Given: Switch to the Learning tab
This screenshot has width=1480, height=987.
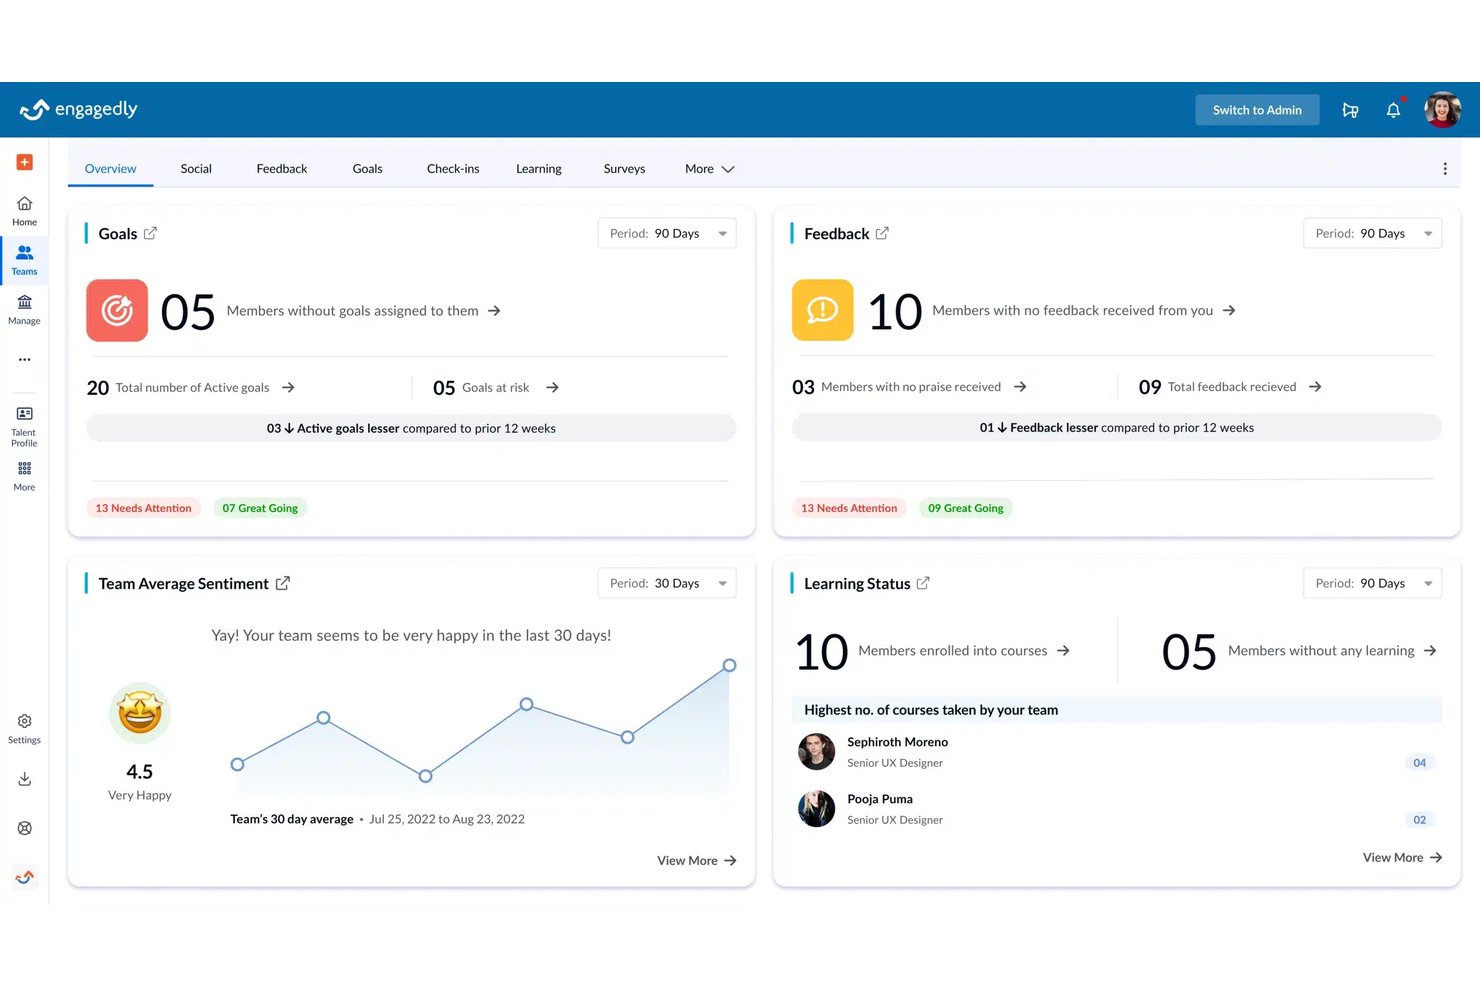Looking at the screenshot, I should [539, 169].
